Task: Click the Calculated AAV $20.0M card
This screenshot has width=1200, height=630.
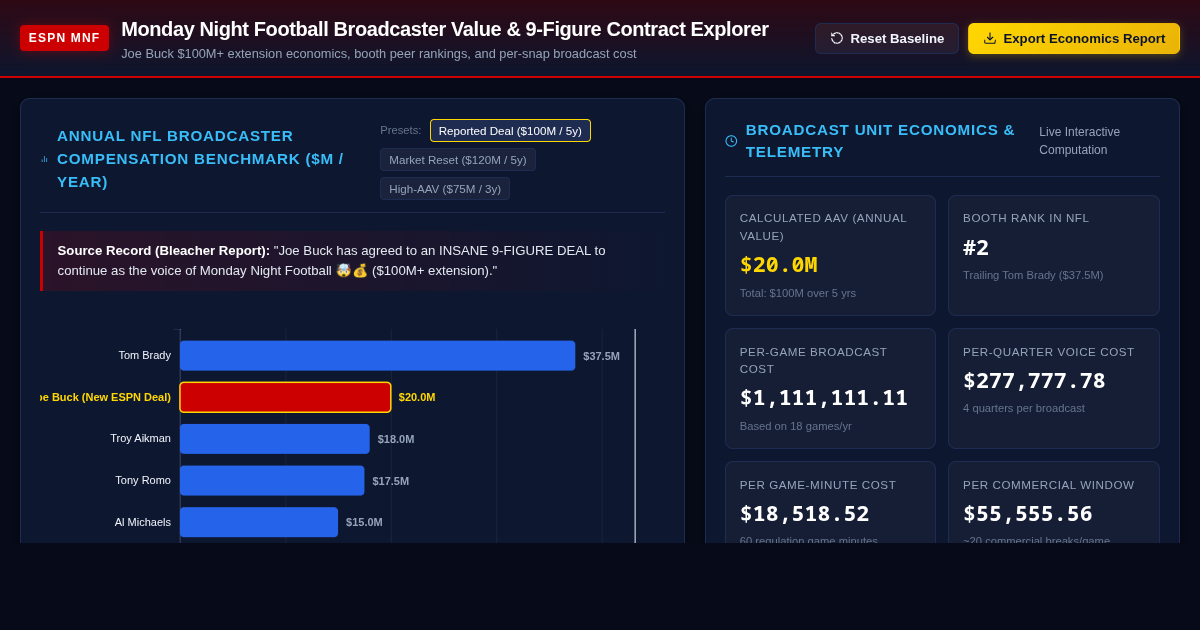Action: [x=830, y=255]
